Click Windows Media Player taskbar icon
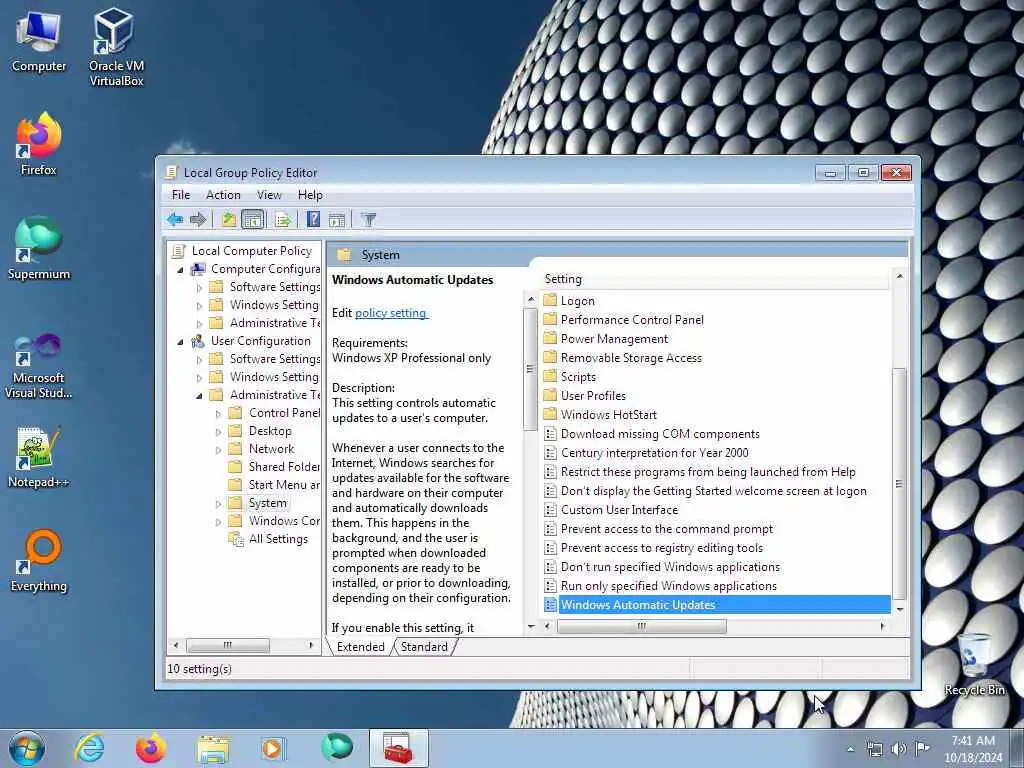This screenshot has width=1024, height=768. (x=274, y=748)
